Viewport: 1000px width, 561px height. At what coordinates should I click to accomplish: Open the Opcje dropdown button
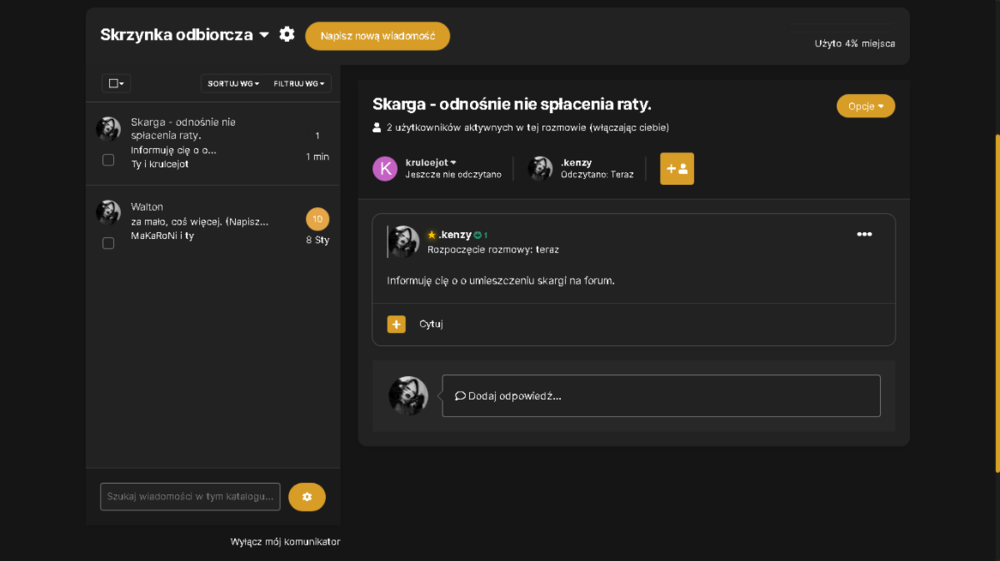click(865, 106)
